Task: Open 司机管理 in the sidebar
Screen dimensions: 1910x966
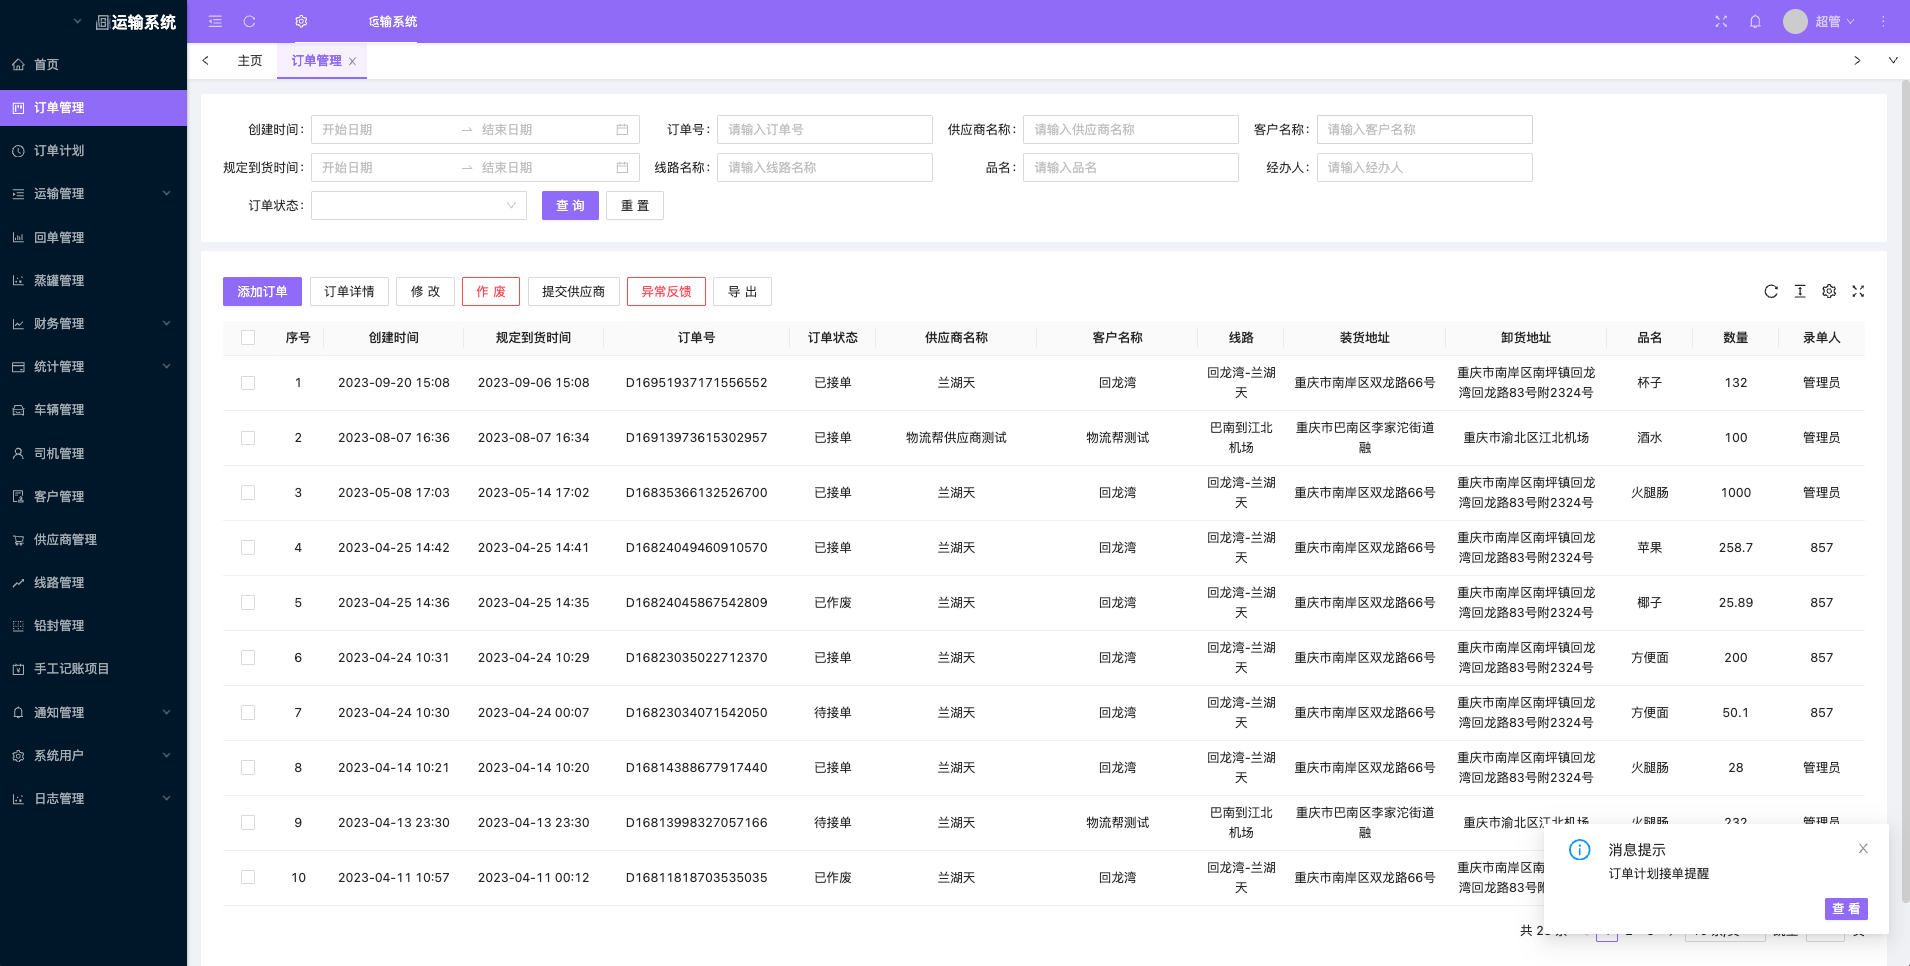Action: [93, 453]
